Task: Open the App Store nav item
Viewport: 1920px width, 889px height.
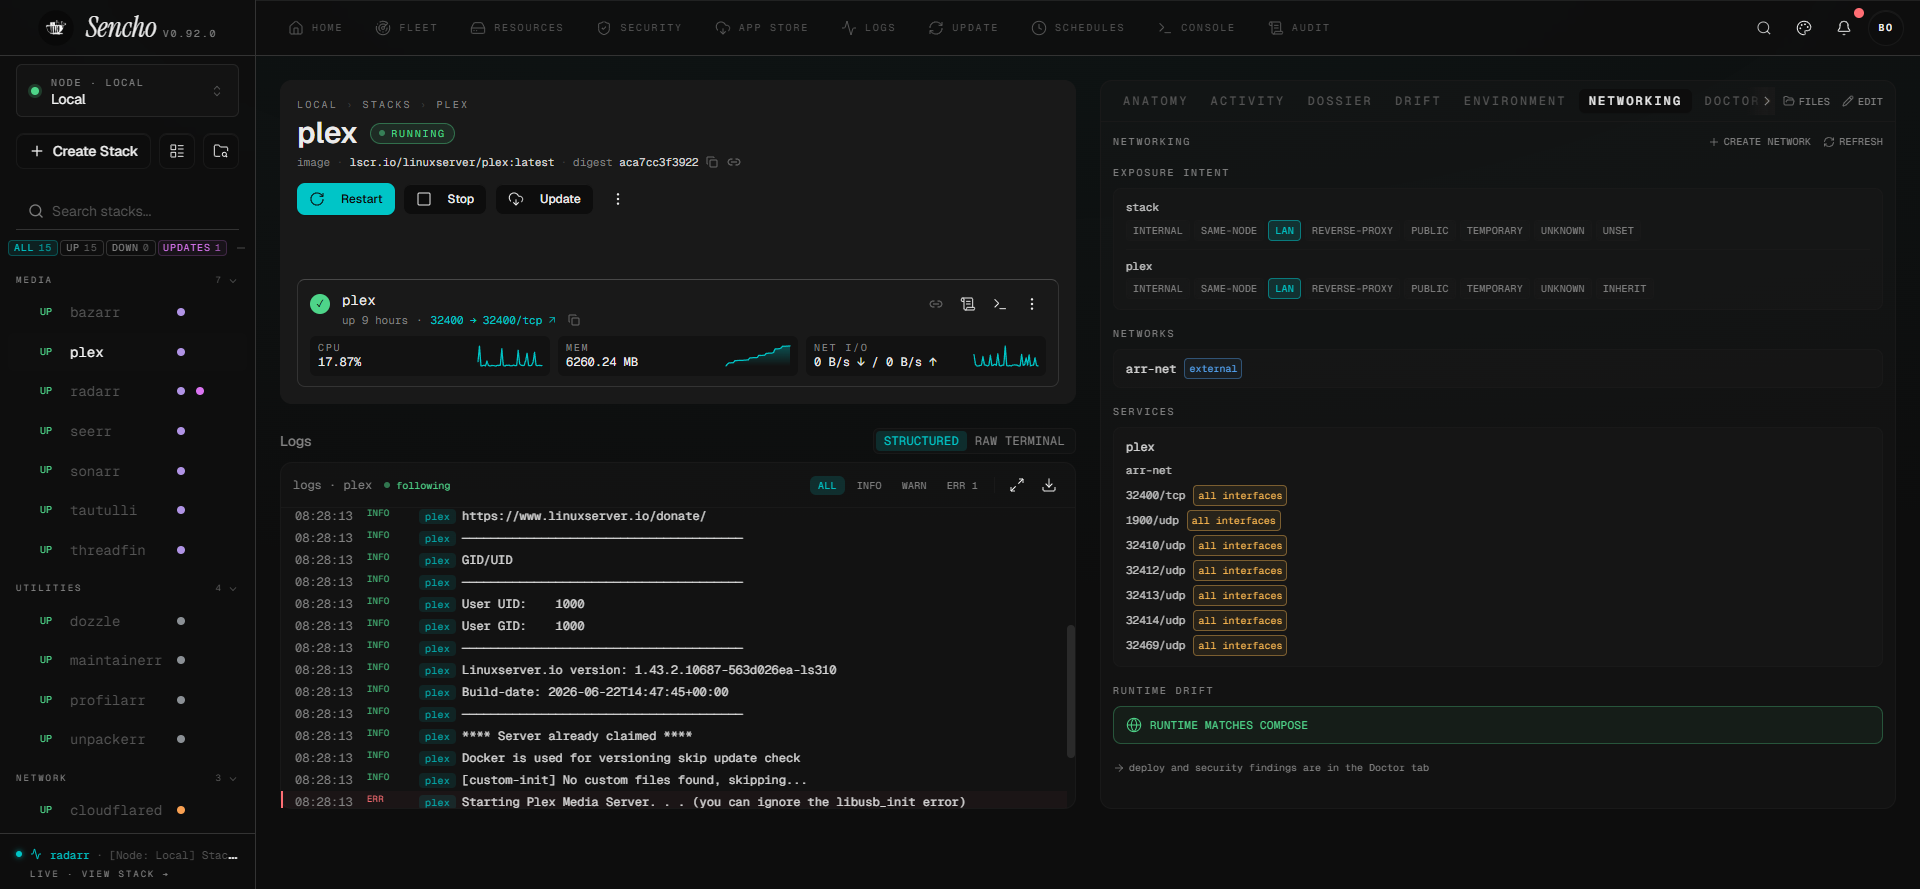Action: point(761,28)
